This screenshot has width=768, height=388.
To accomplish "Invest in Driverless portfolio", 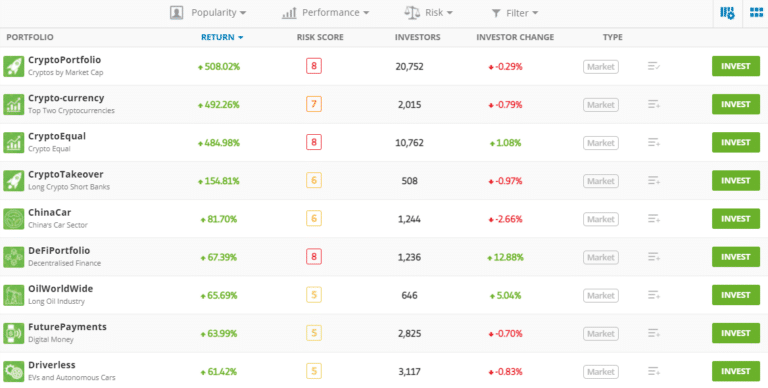I will 736,372.
